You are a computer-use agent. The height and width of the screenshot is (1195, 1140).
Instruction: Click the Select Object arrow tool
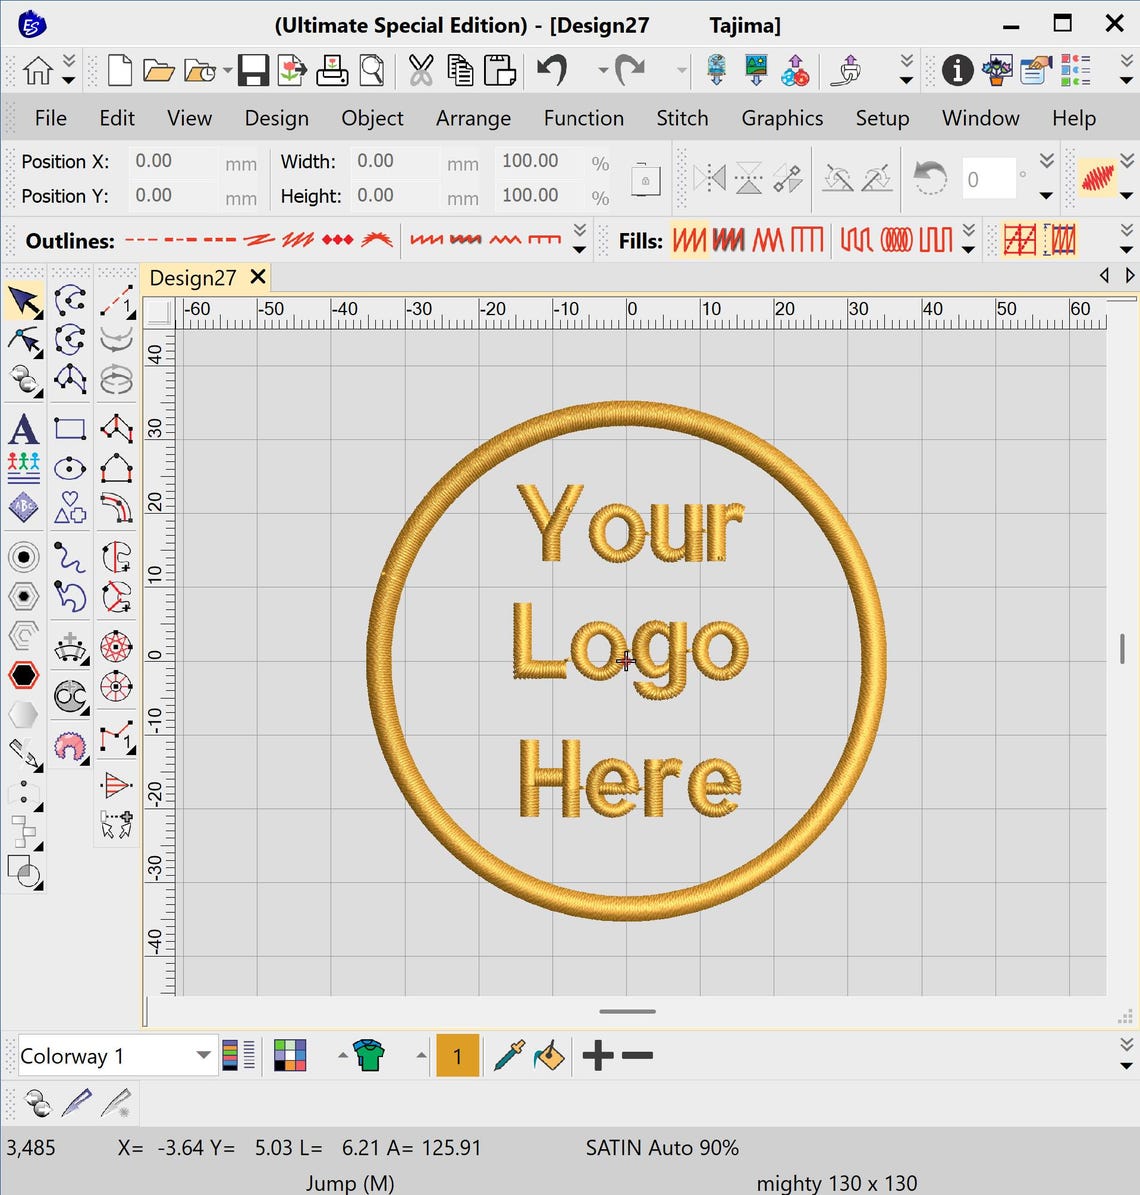tap(24, 301)
